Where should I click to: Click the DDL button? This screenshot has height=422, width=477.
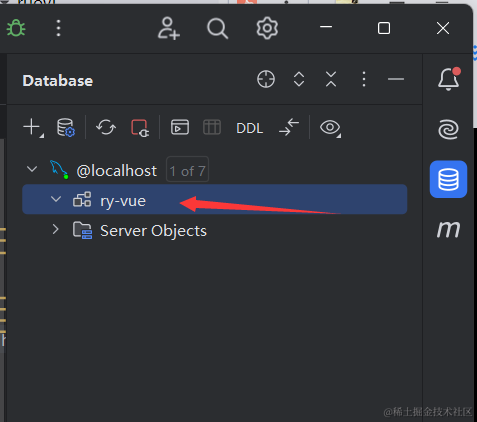tap(249, 128)
